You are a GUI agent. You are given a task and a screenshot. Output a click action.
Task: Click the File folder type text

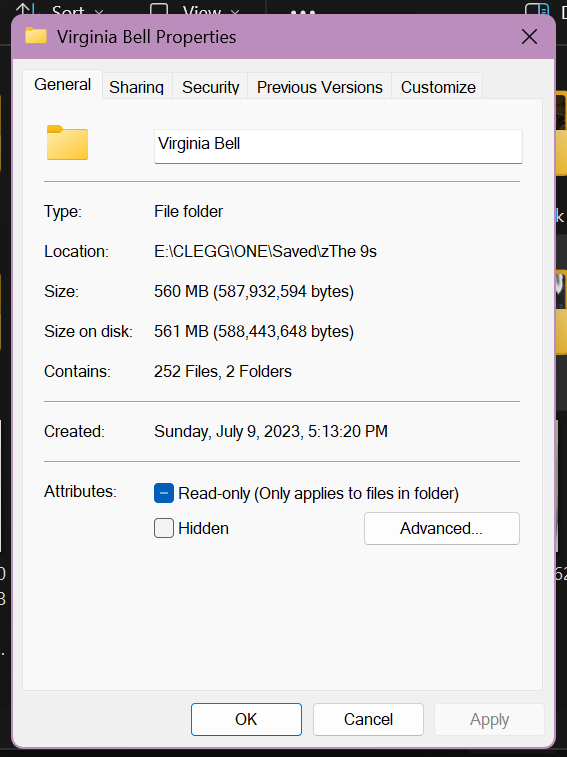pyautogui.click(x=188, y=211)
